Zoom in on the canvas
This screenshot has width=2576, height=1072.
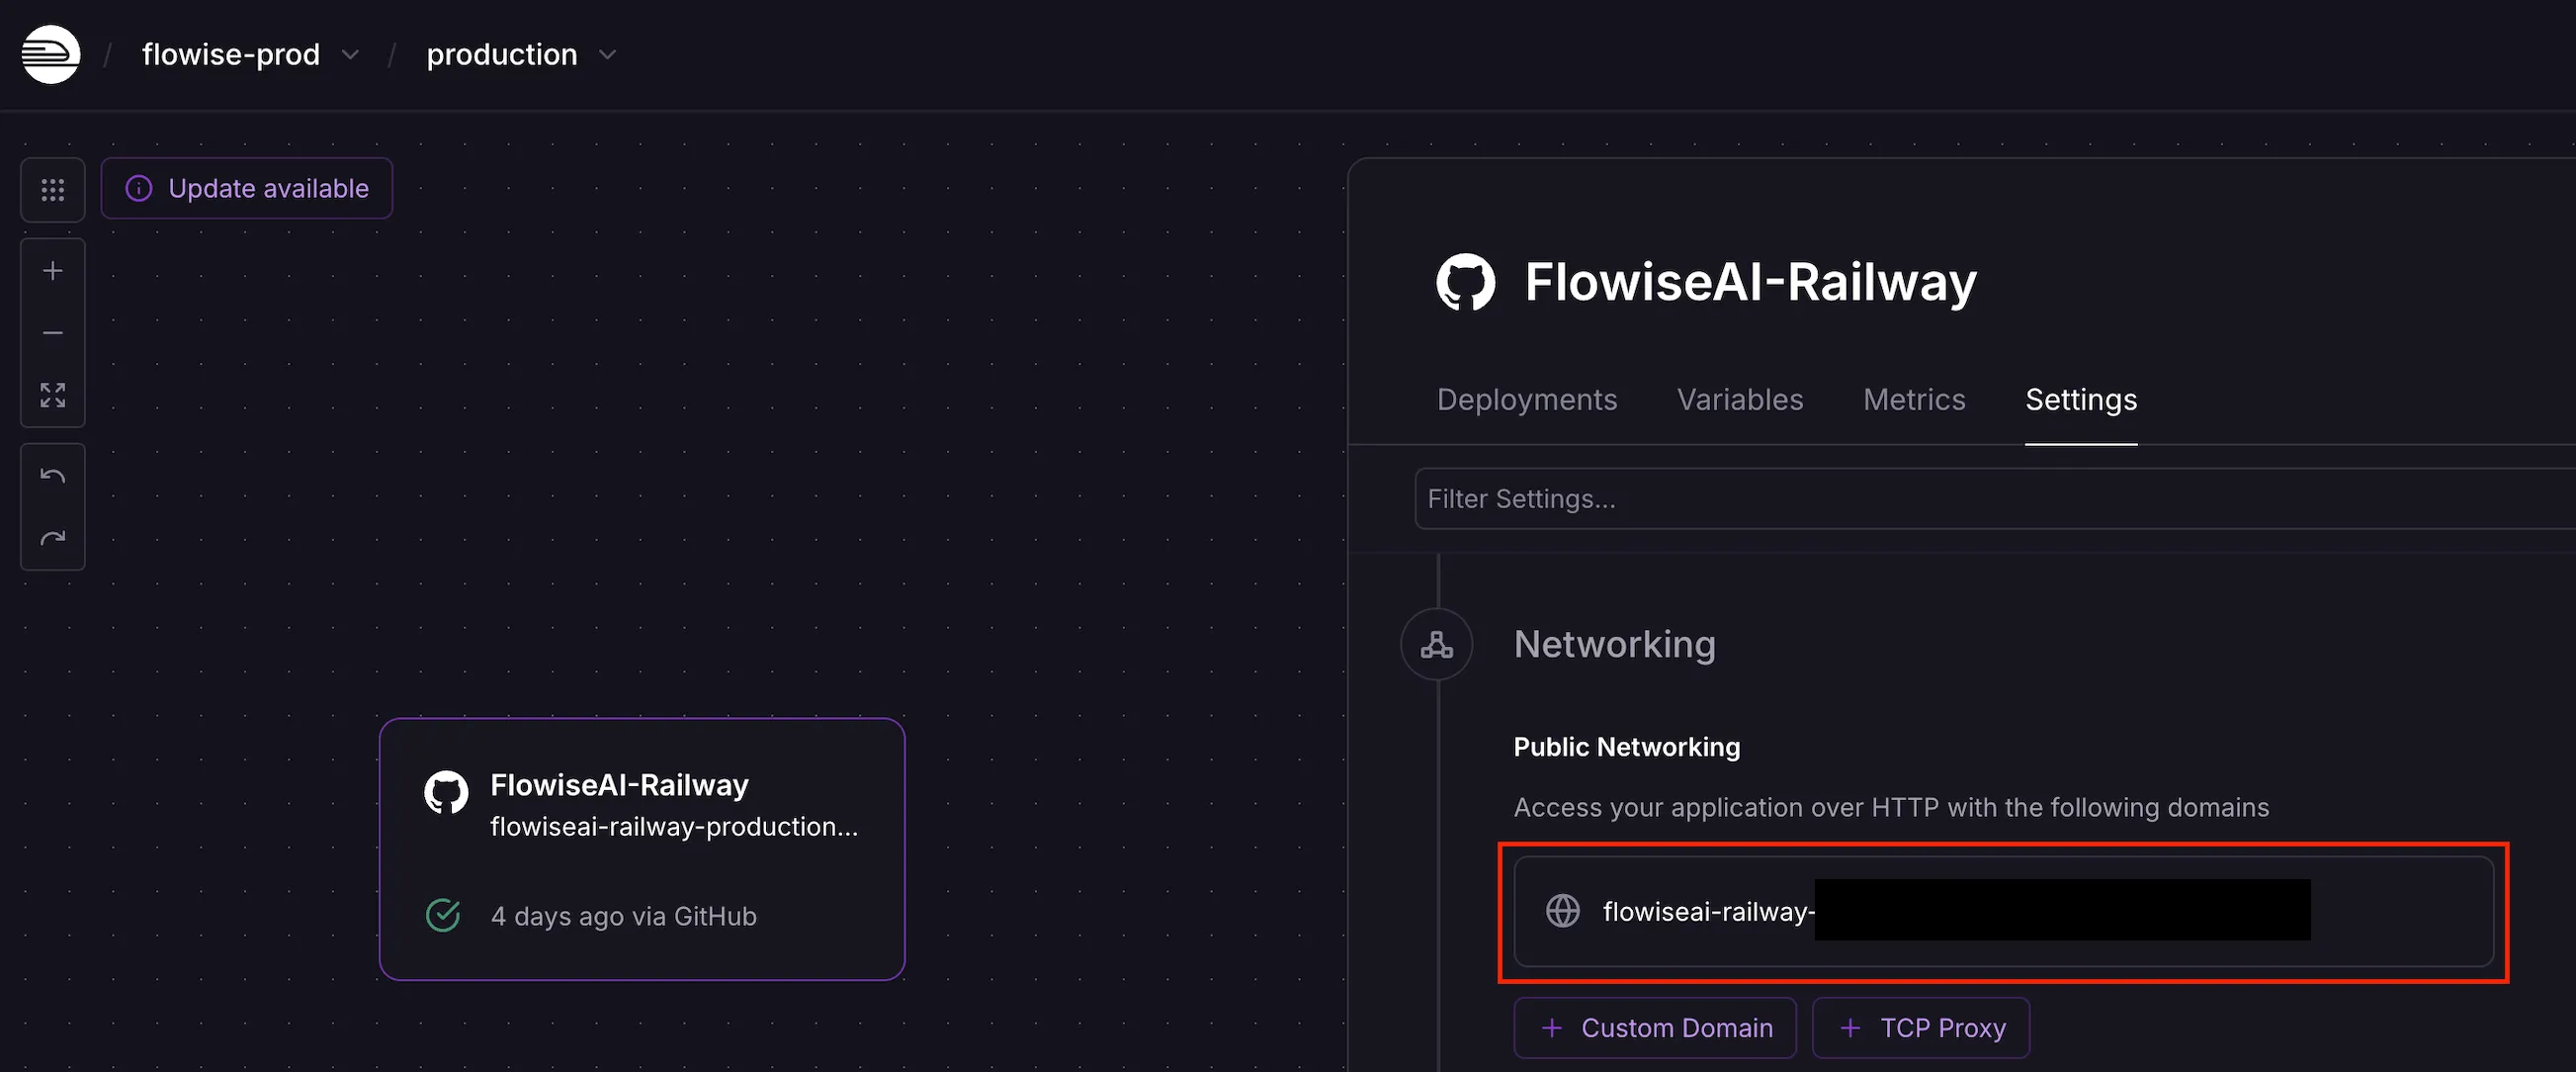(x=53, y=271)
